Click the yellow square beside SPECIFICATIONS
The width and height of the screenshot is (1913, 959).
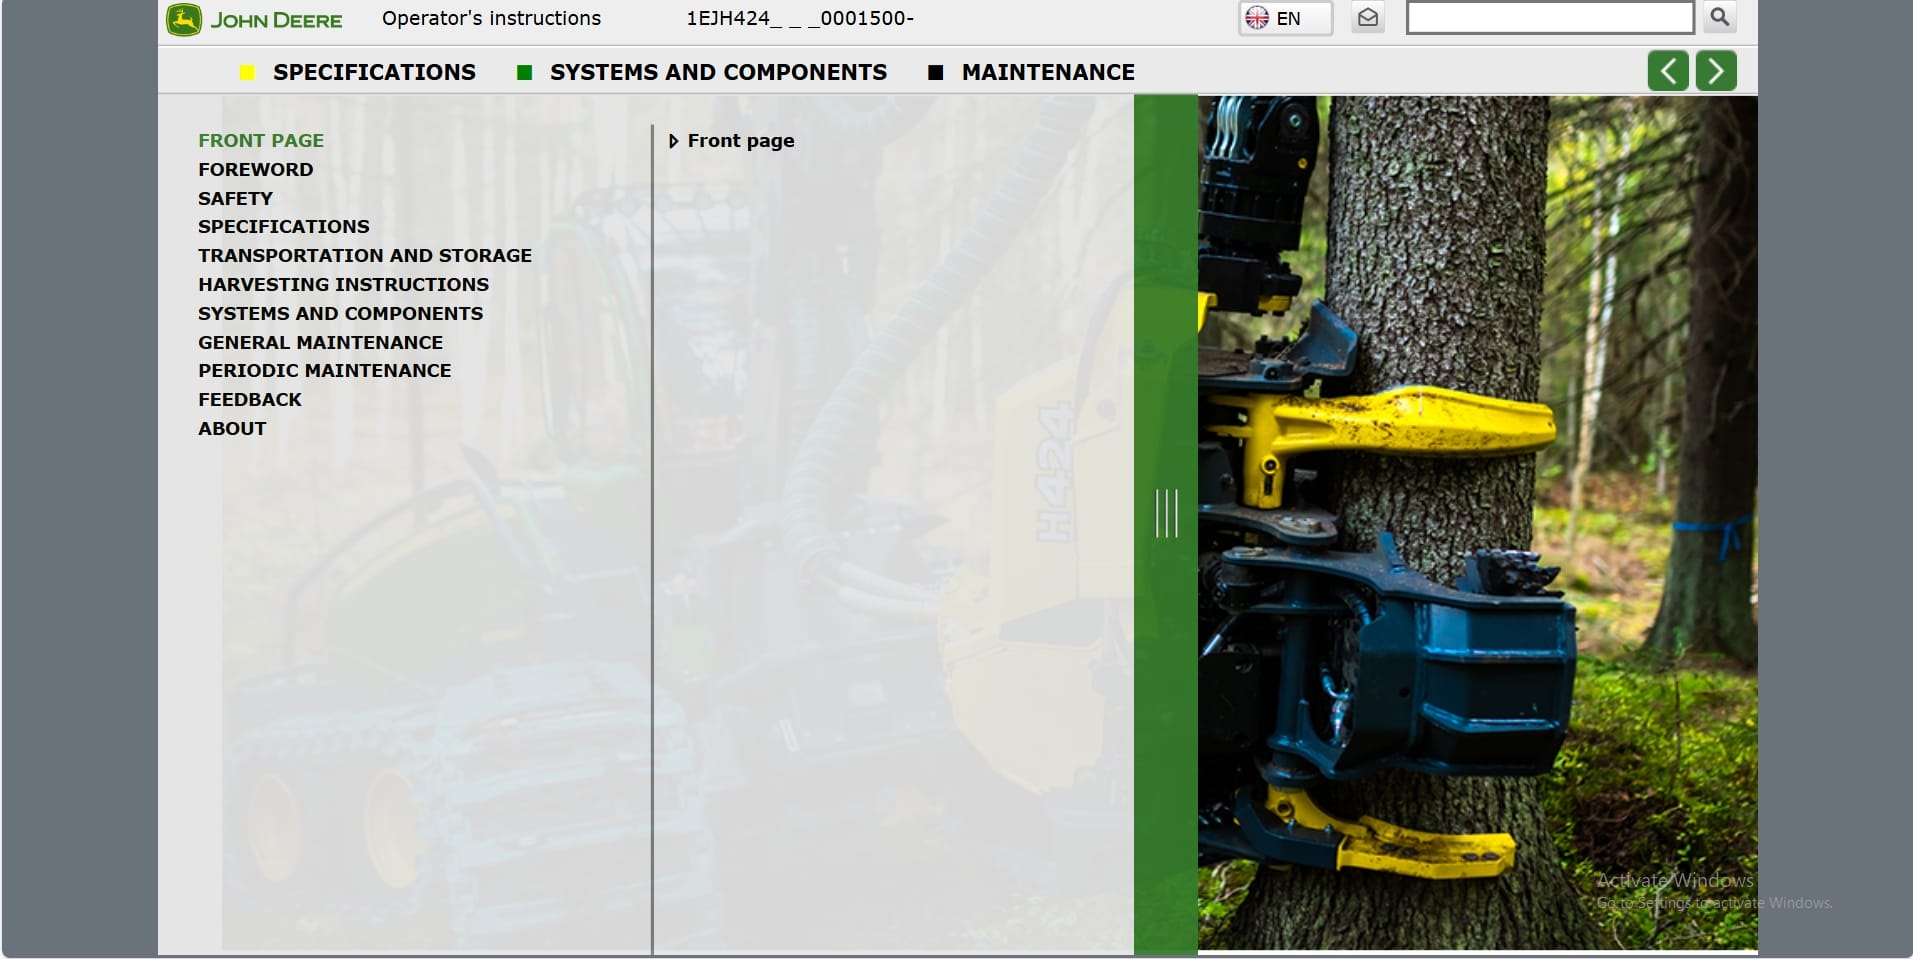pyautogui.click(x=247, y=72)
